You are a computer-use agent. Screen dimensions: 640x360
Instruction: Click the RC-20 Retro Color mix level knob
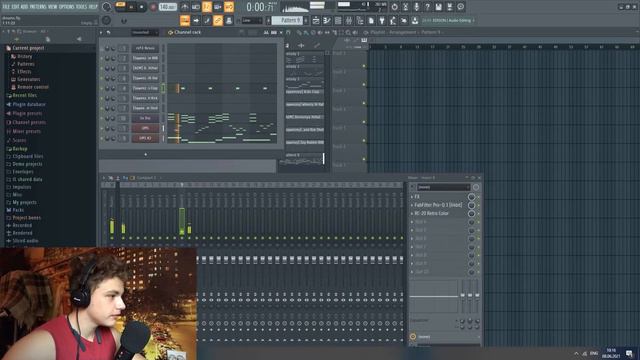[471, 213]
